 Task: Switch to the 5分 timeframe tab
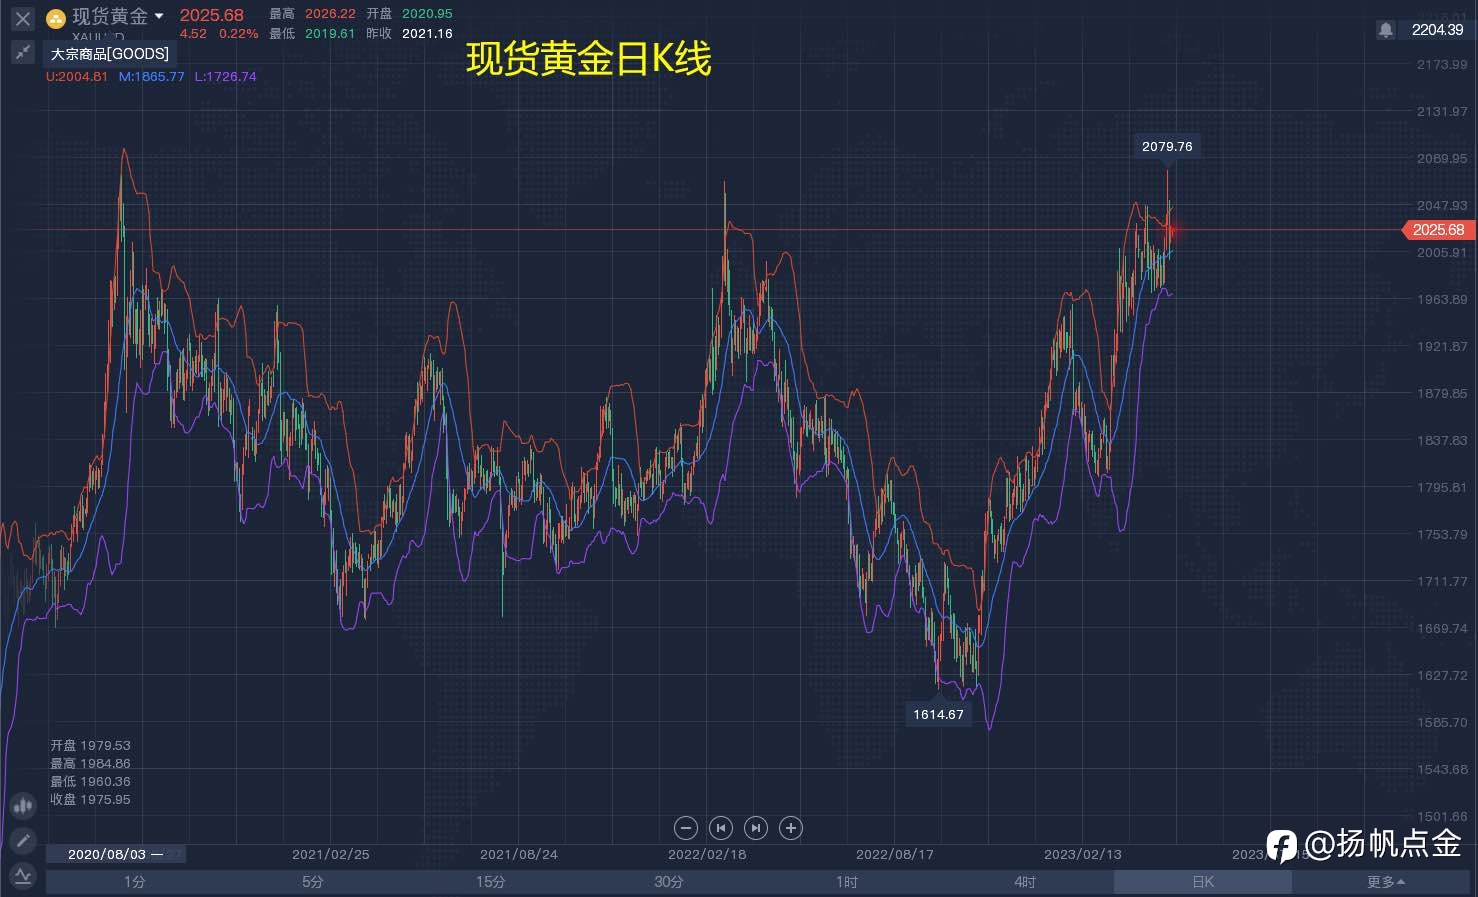pos(313,882)
